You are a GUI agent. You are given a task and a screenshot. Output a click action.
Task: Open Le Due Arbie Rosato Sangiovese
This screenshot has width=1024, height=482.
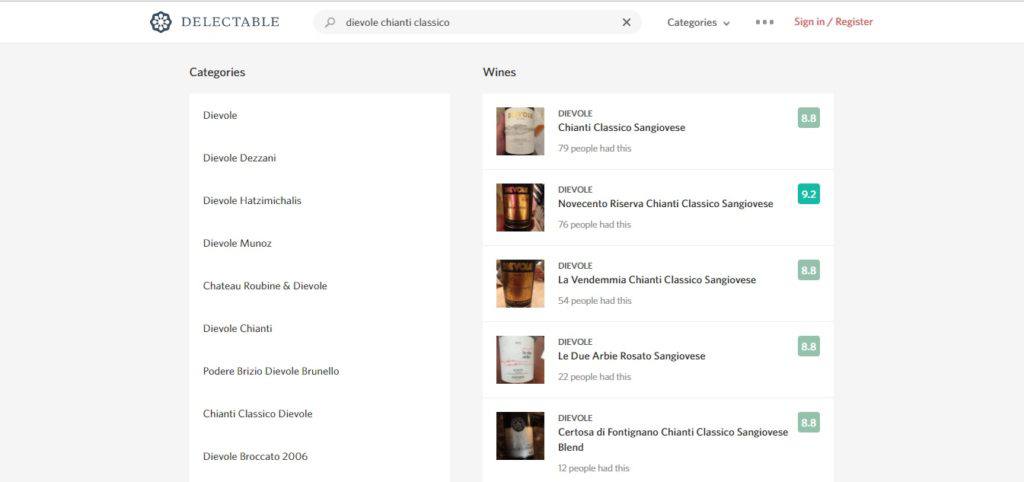(x=632, y=356)
